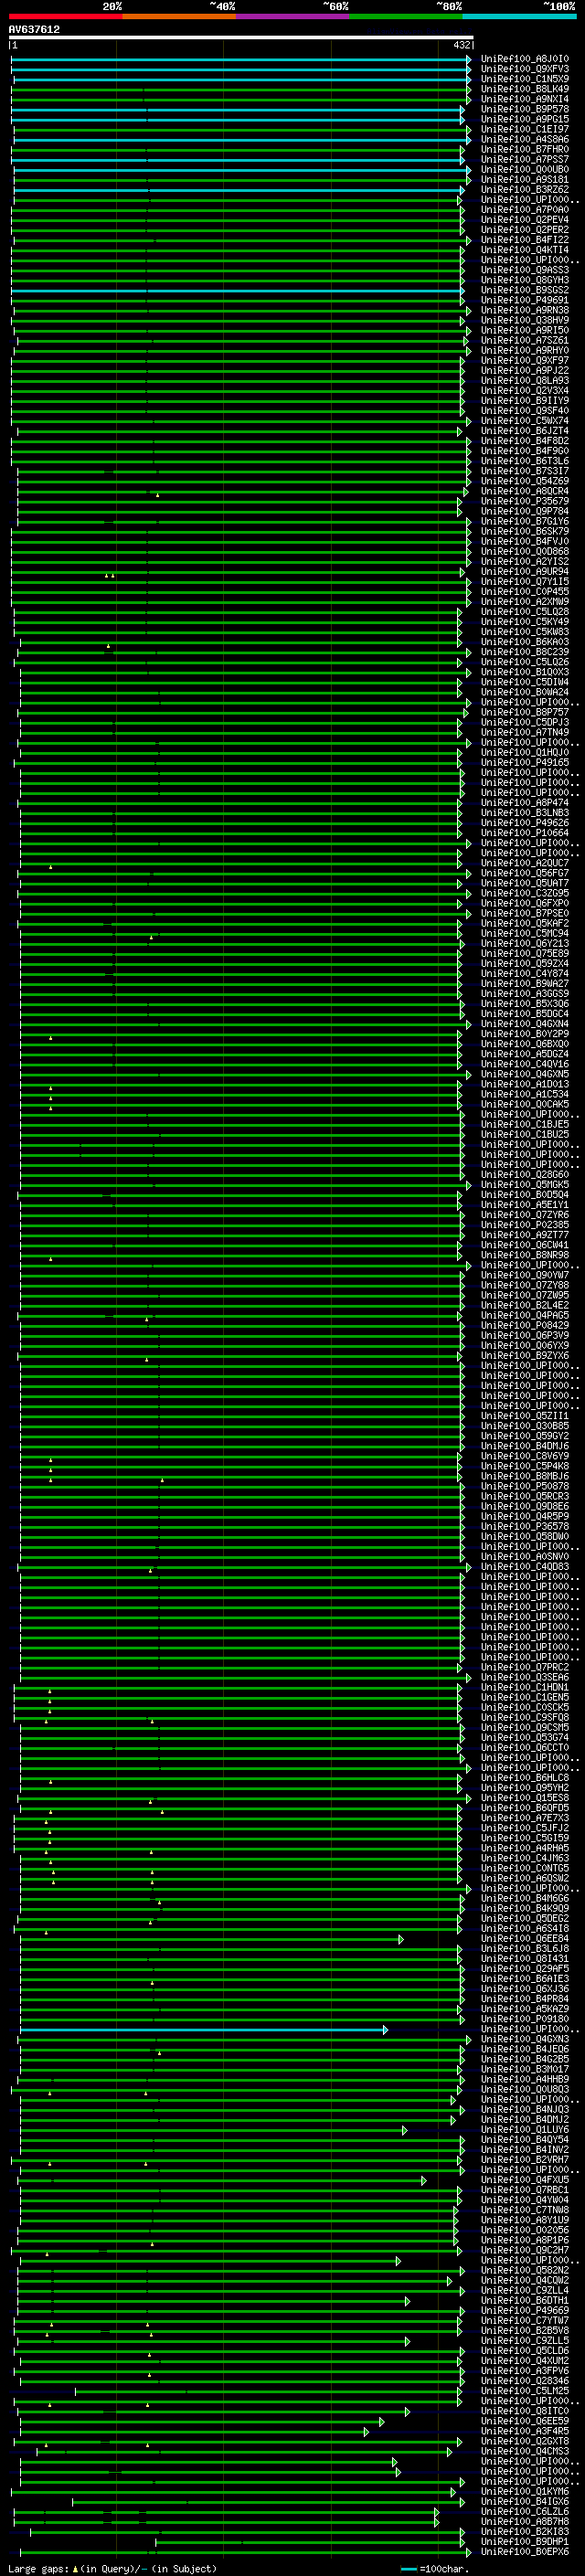Image resolution: width=585 pixels, height=2576 pixels.
Task: Select the label UniRef100_A9RN38
Action: 525,310
